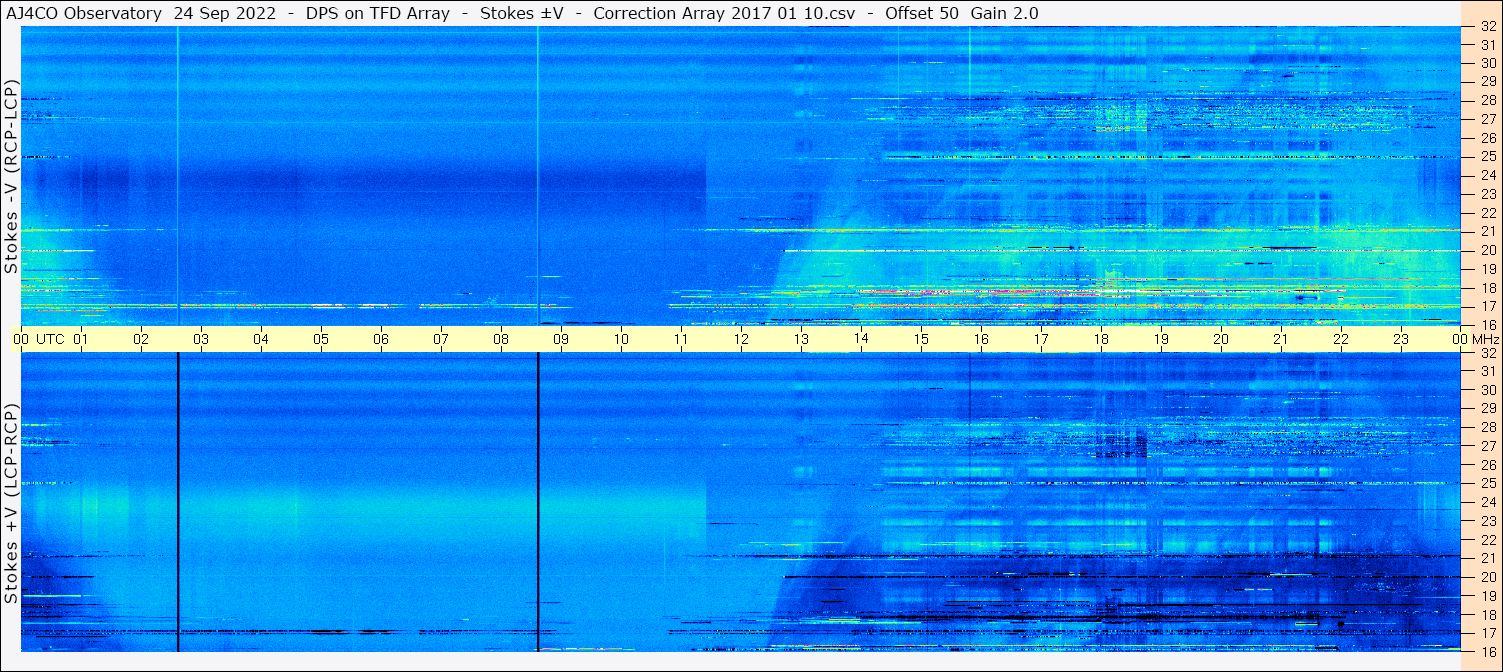Viewport: 1503px width, 672px height.
Task: Select the 12 hour mark on the time axis
Action: click(x=741, y=339)
